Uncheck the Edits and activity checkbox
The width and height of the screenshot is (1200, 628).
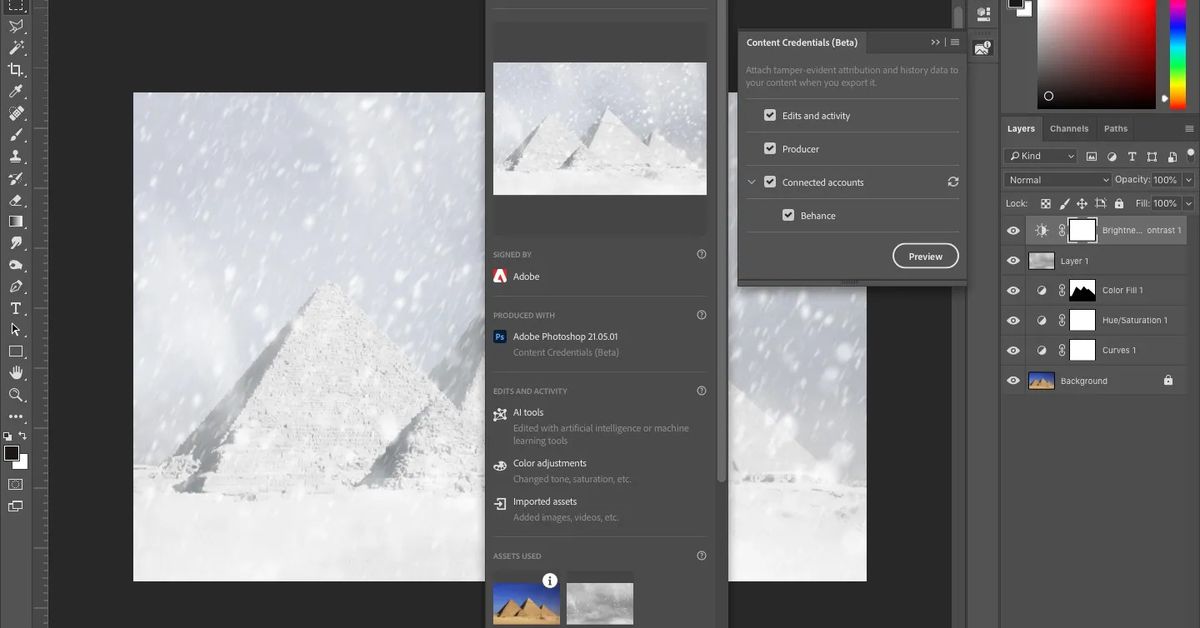click(770, 116)
